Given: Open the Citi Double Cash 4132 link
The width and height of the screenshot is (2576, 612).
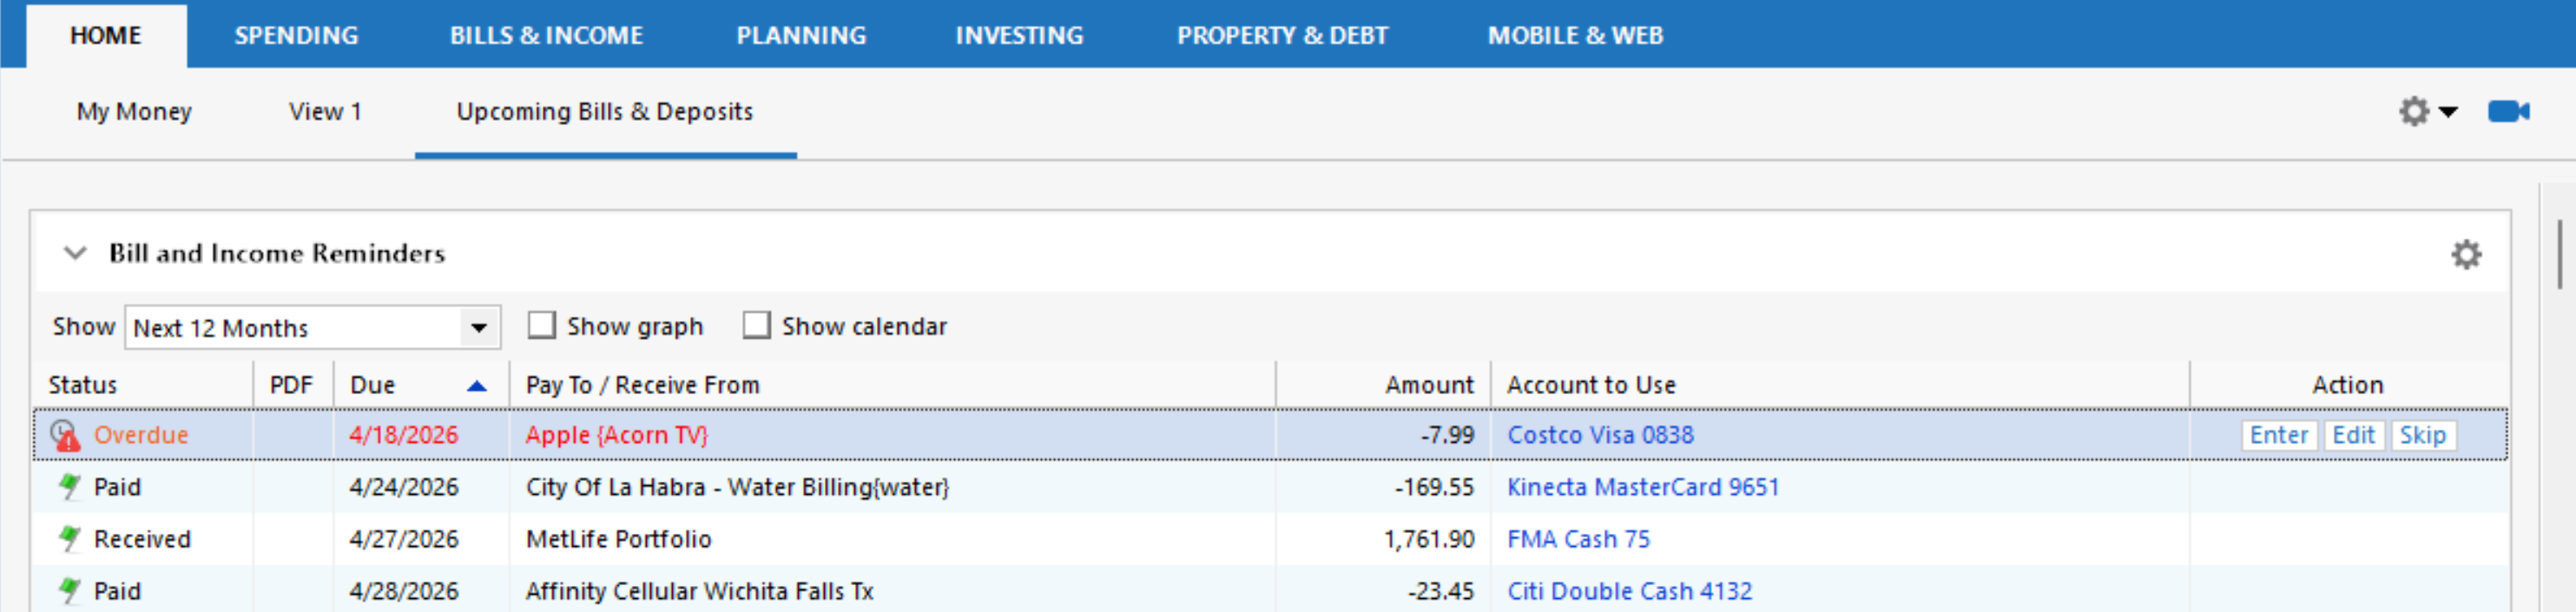Looking at the screenshot, I should [x=1629, y=591].
